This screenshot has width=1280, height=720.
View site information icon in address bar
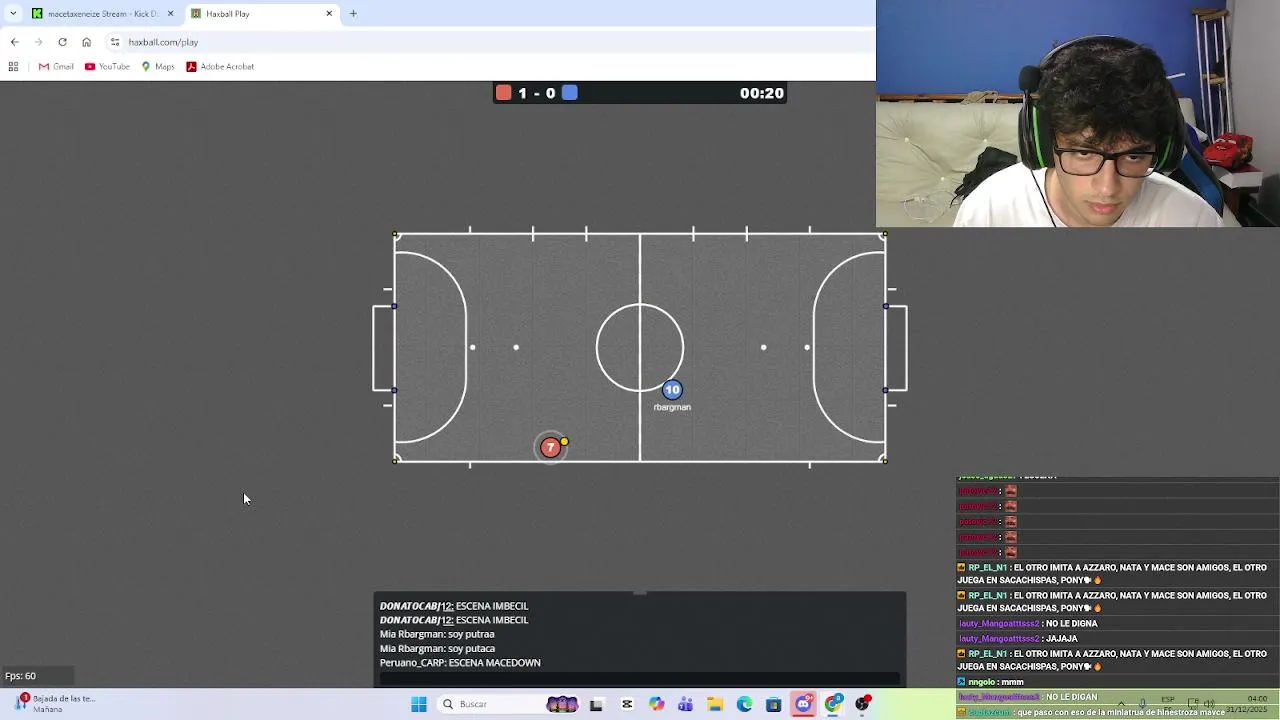[115, 42]
